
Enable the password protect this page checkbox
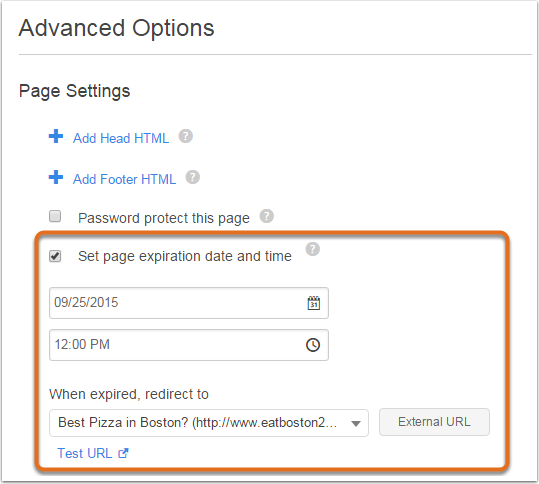[55, 216]
